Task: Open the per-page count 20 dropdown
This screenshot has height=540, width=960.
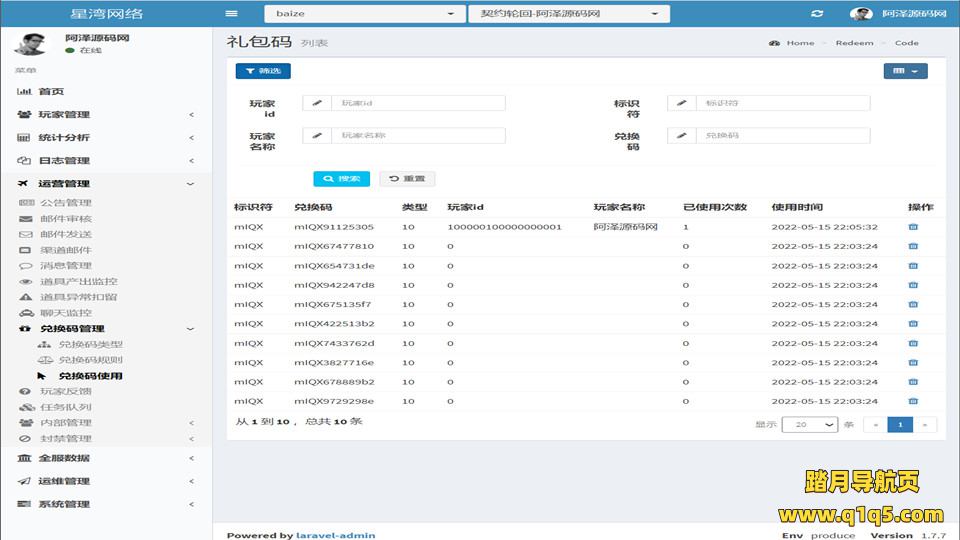Action: coord(809,424)
